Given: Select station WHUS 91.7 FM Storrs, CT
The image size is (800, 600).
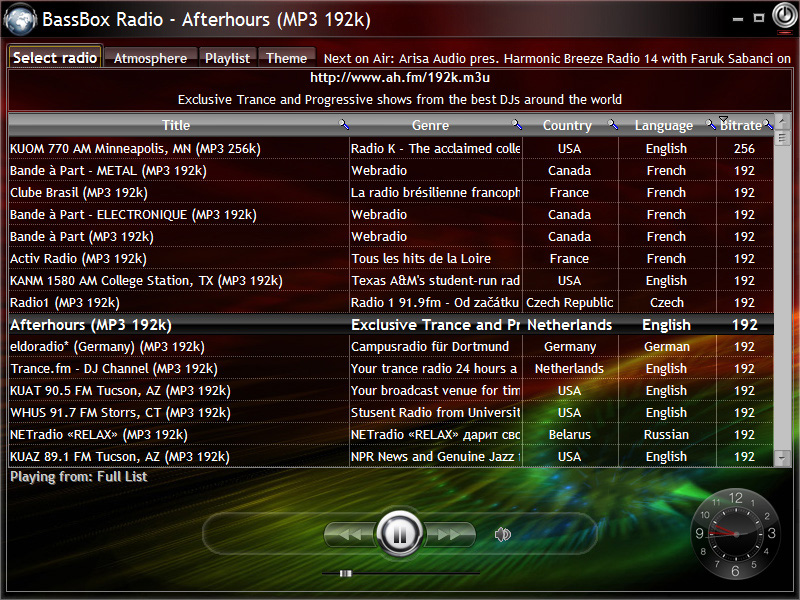Looking at the screenshot, I should click(120, 412).
